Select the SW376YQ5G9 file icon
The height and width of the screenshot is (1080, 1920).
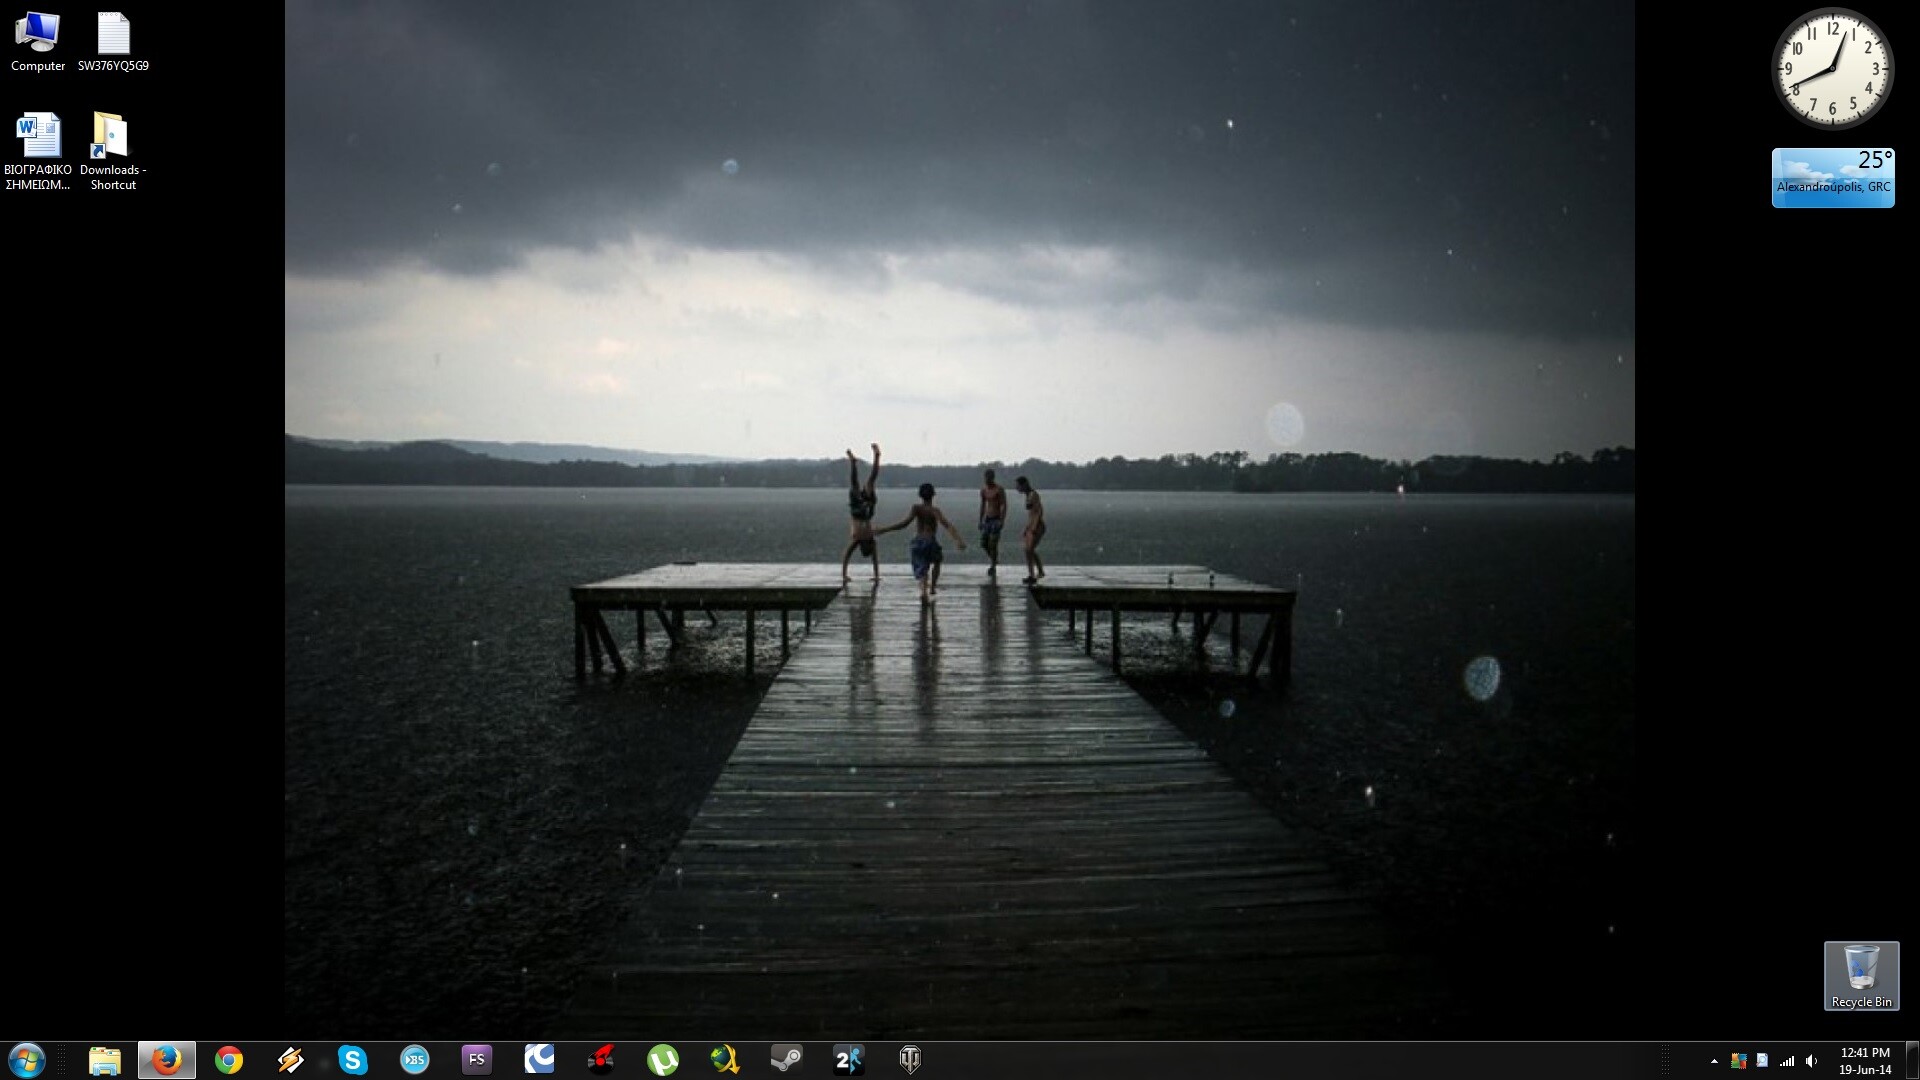click(x=113, y=42)
